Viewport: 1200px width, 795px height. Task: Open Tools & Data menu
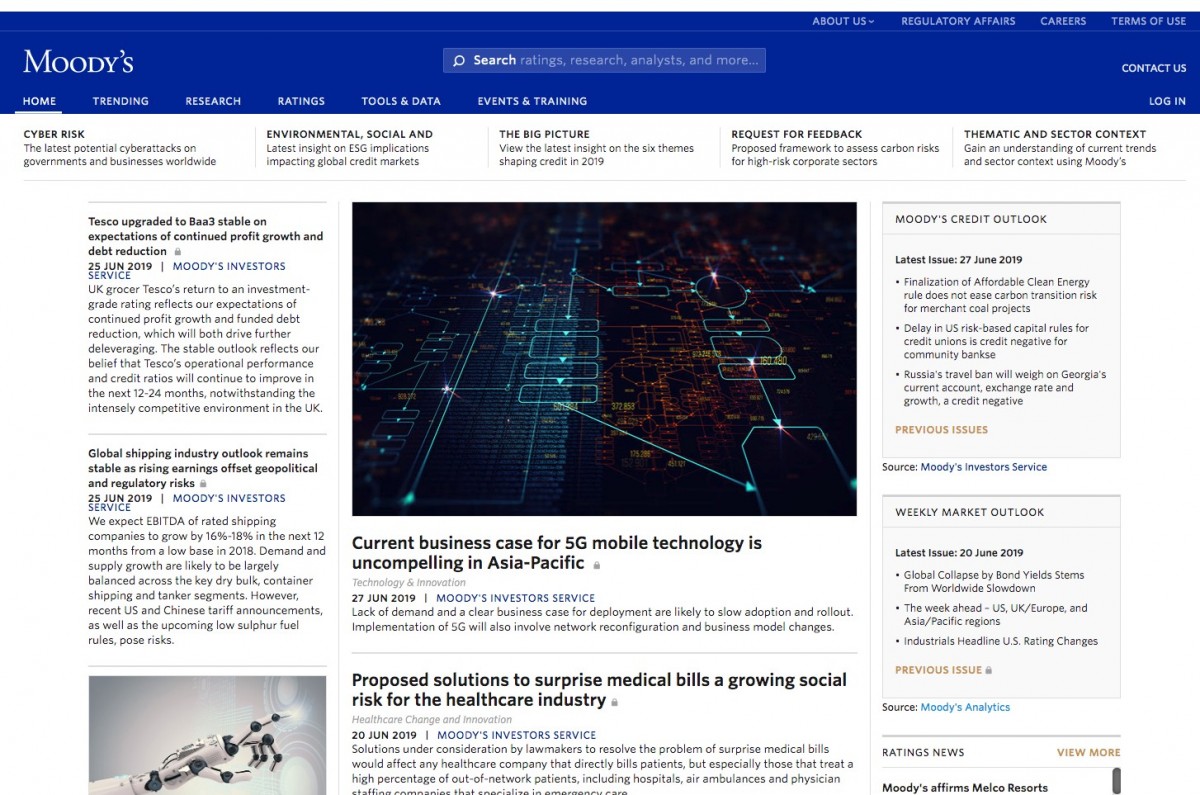click(x=401, y=101)
